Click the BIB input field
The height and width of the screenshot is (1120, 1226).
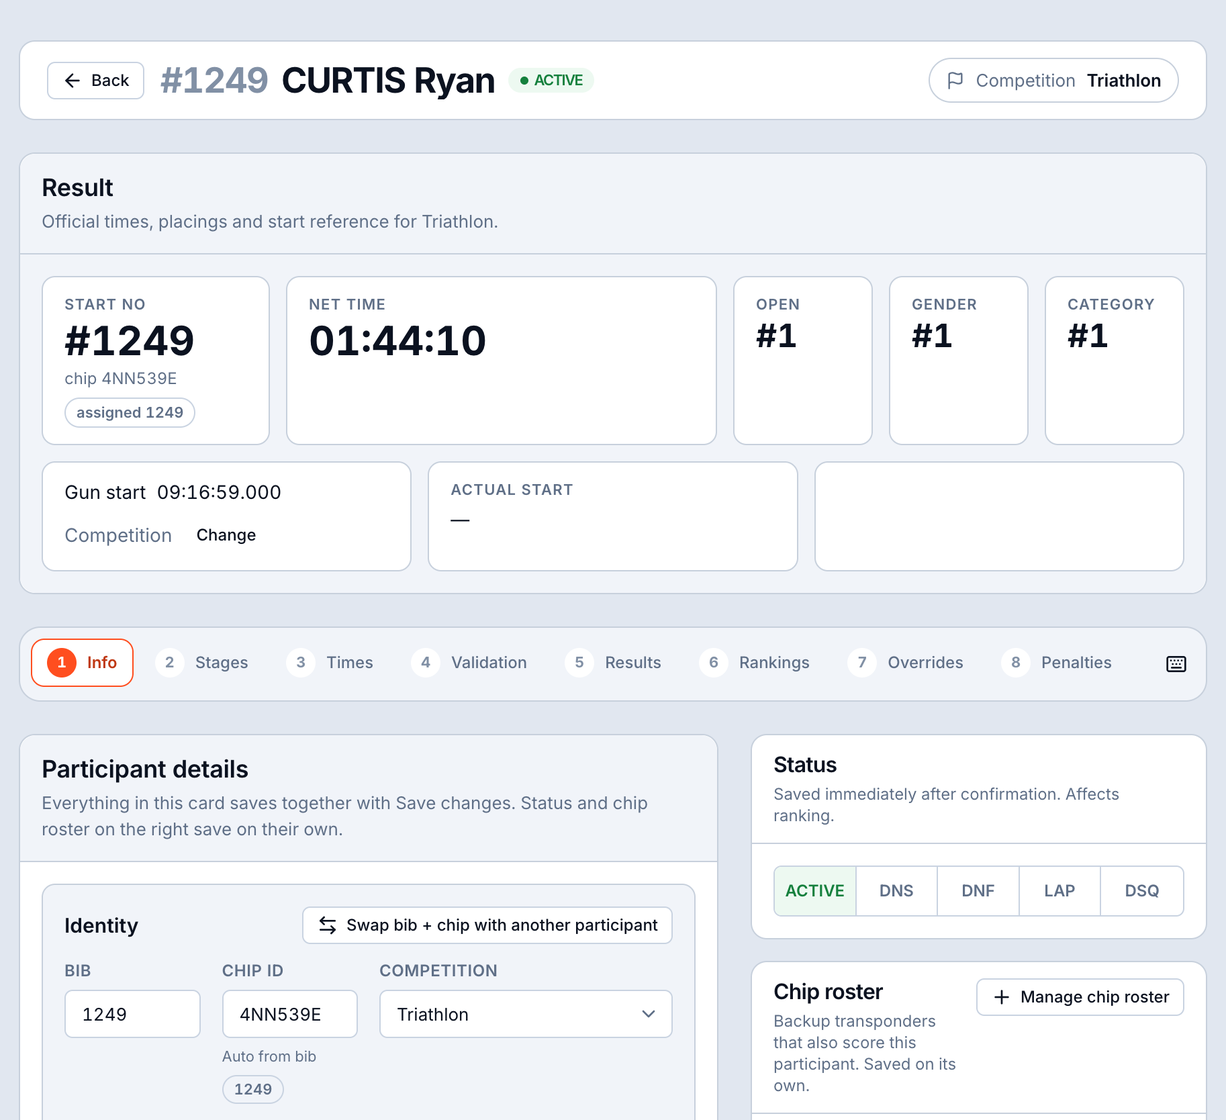pos(132,1014)
